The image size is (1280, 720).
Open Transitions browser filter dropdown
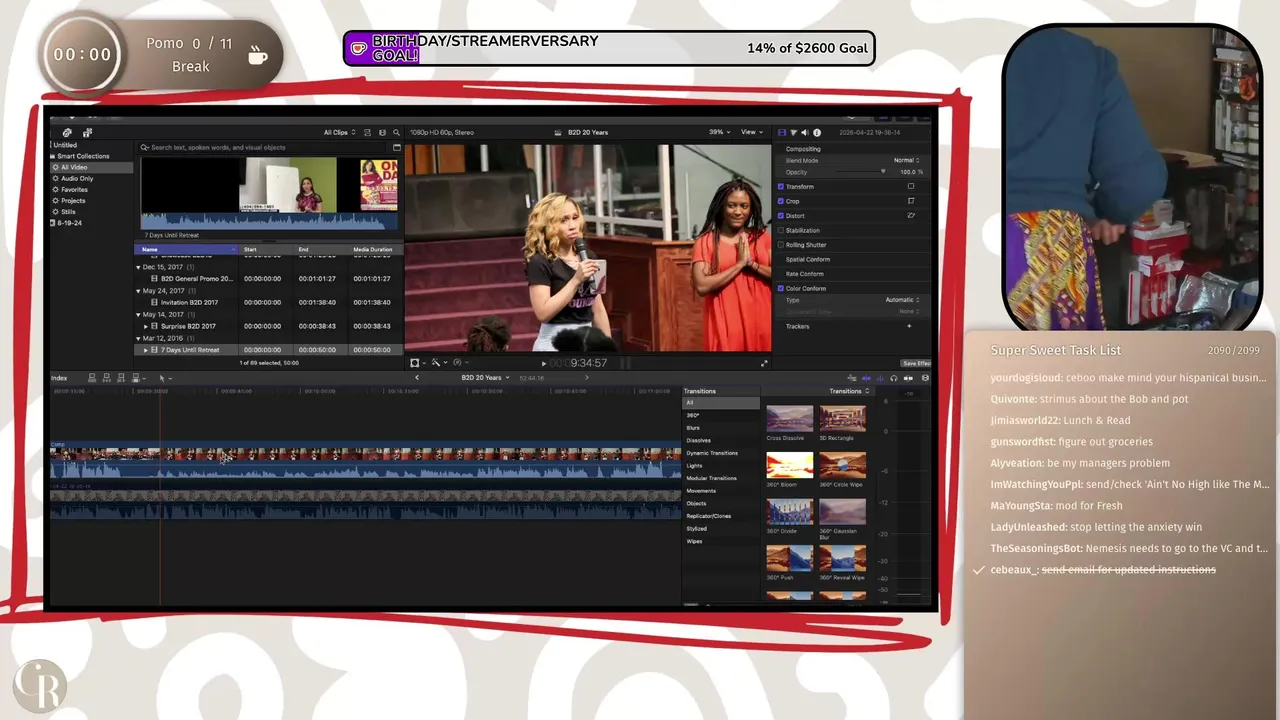849,391
